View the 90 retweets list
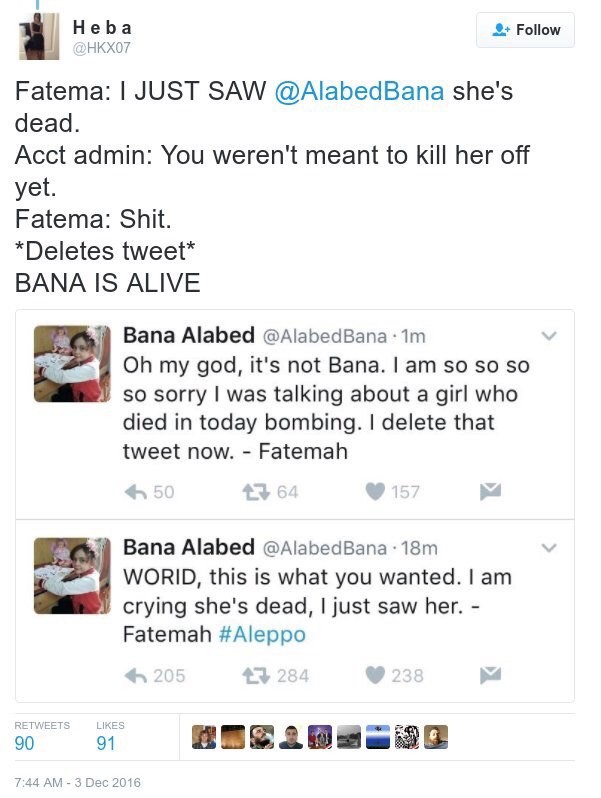 (25, 743)
